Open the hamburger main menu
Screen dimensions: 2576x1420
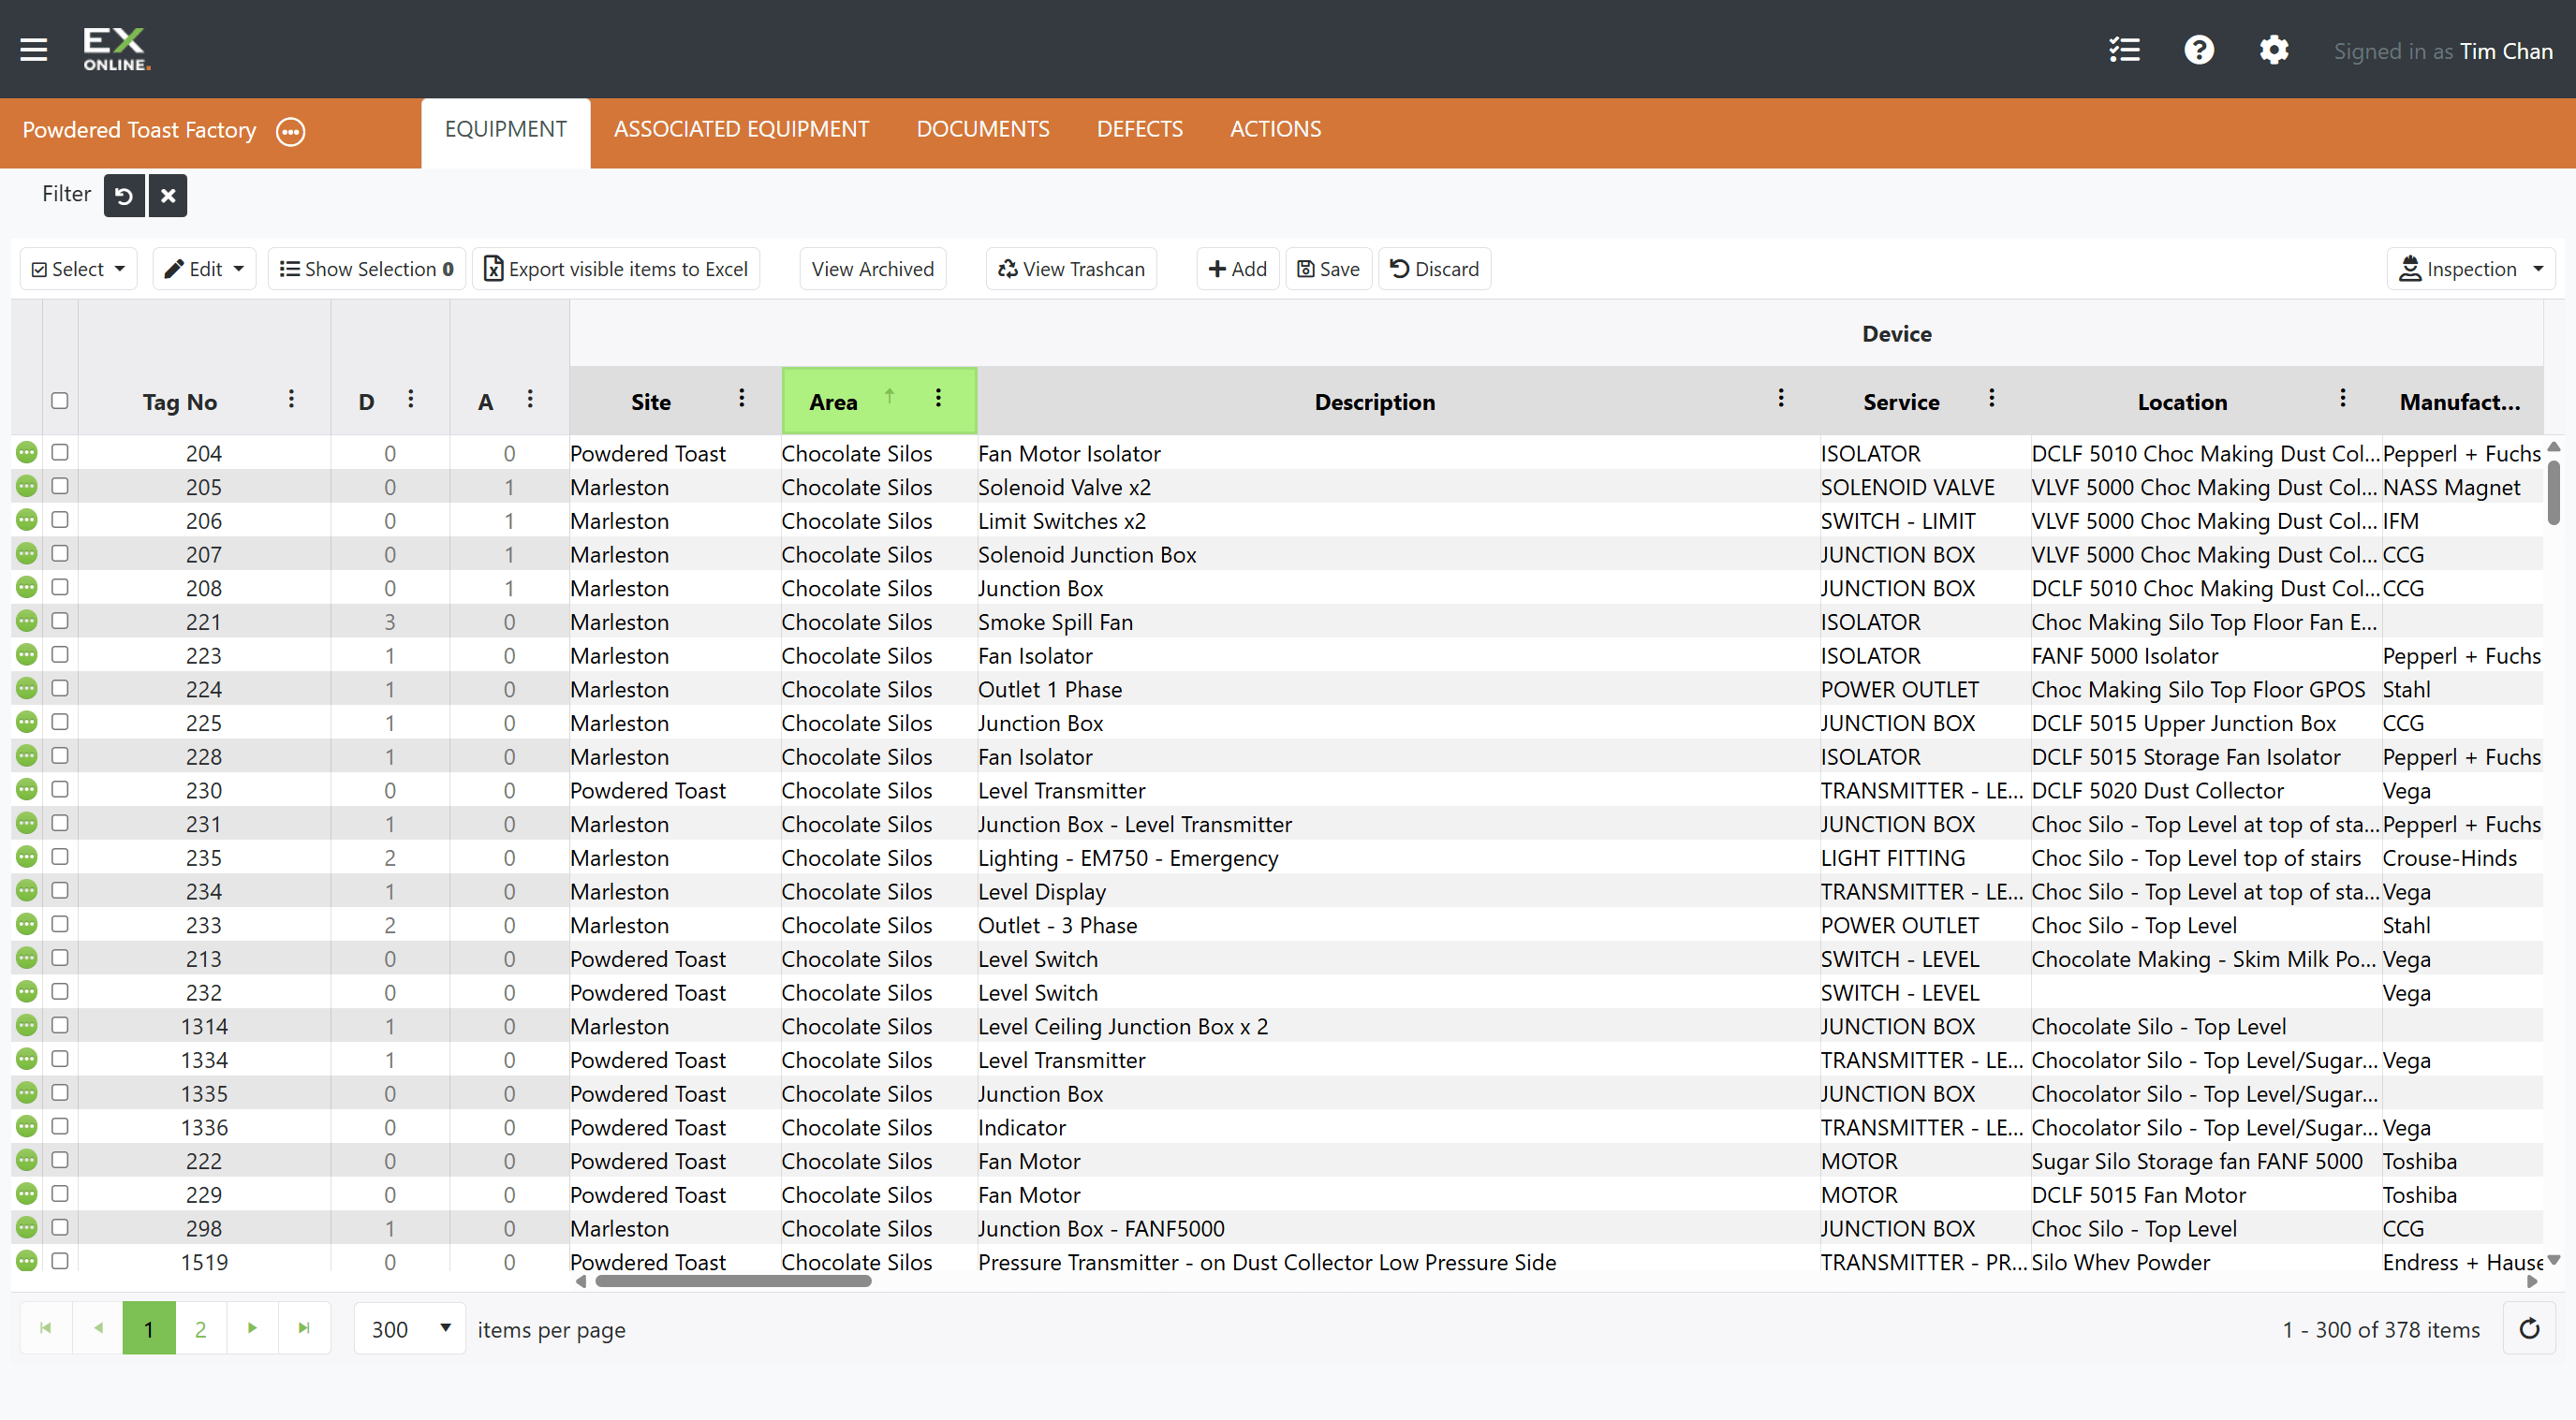(x=34, y=49)
